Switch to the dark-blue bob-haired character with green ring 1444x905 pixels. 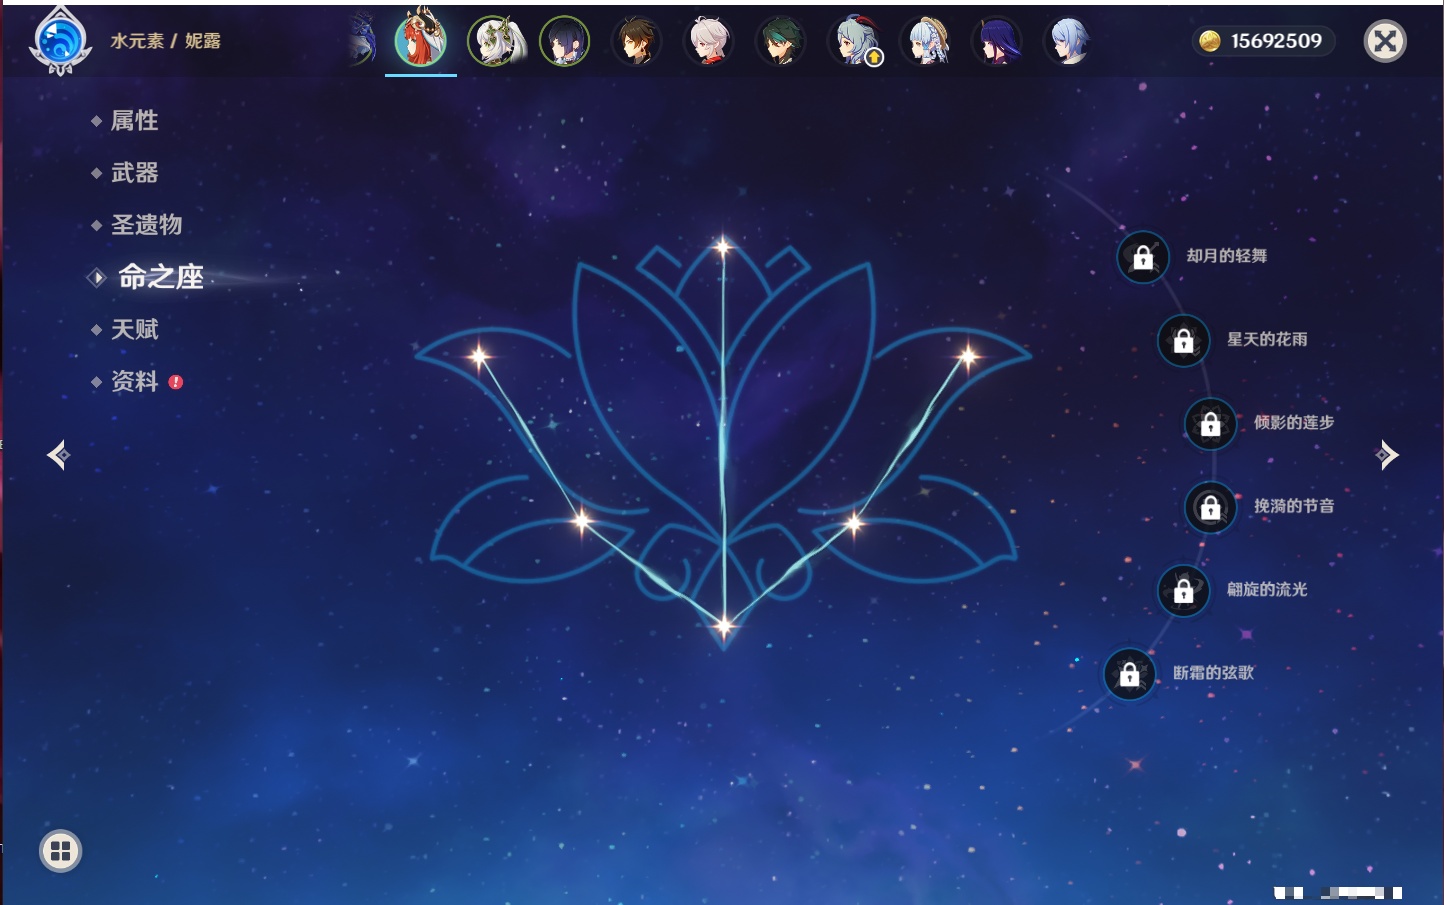pyautogui.click(x=564, y=41)
